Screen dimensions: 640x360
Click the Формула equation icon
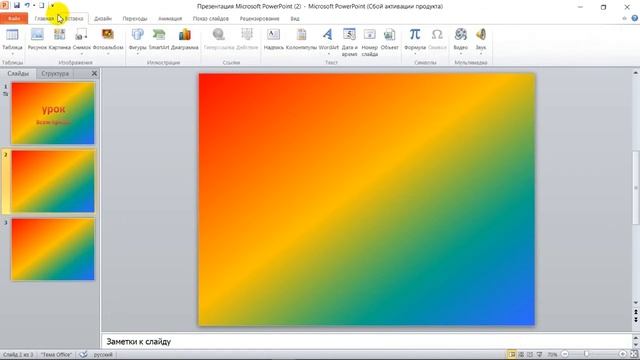click(x=415, y=35)
